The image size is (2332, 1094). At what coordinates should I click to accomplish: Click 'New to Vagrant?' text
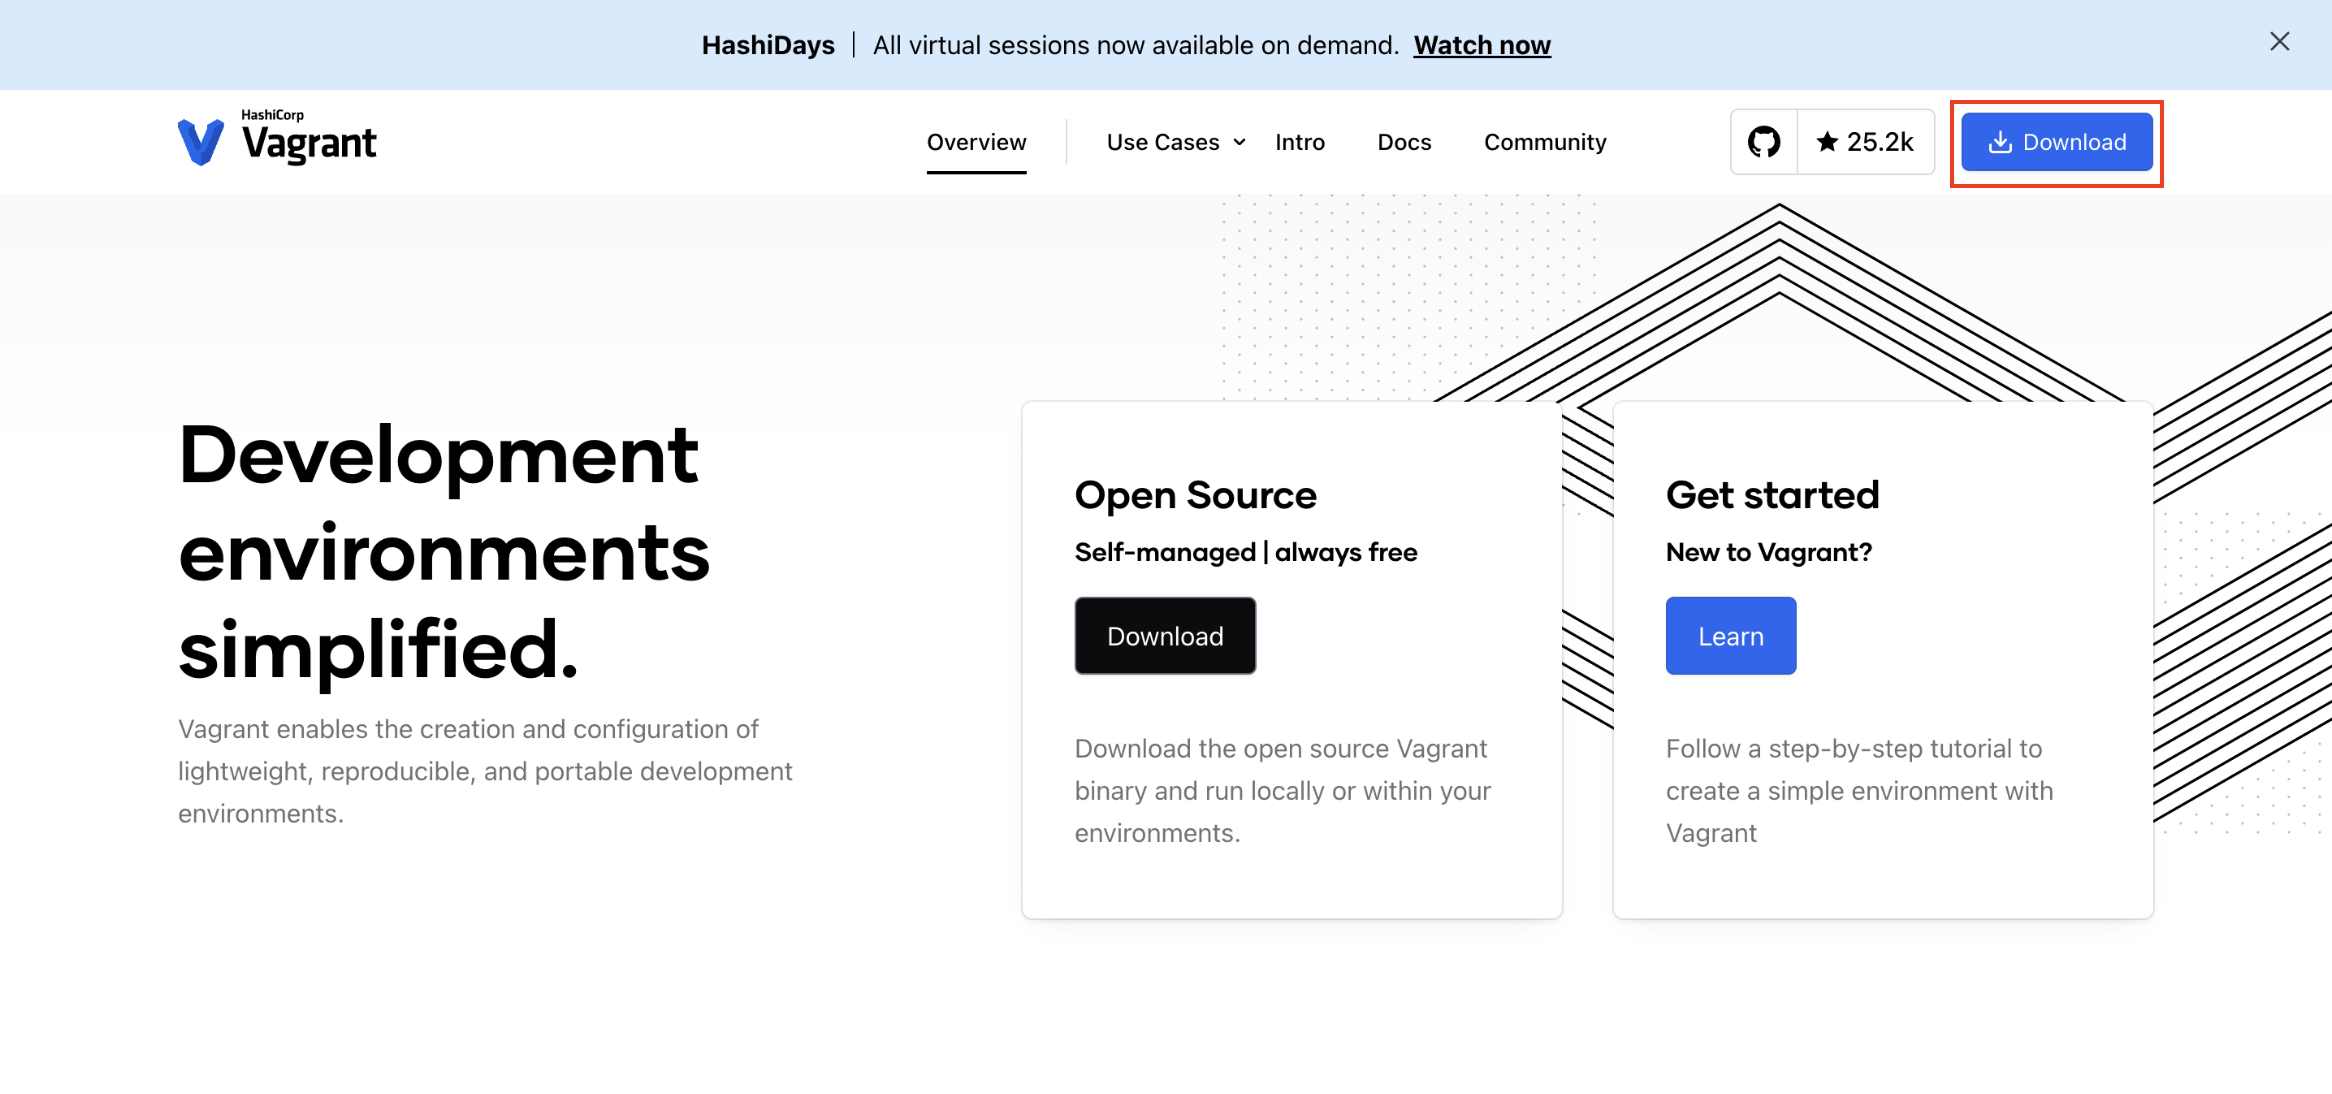coord(1769,552)
